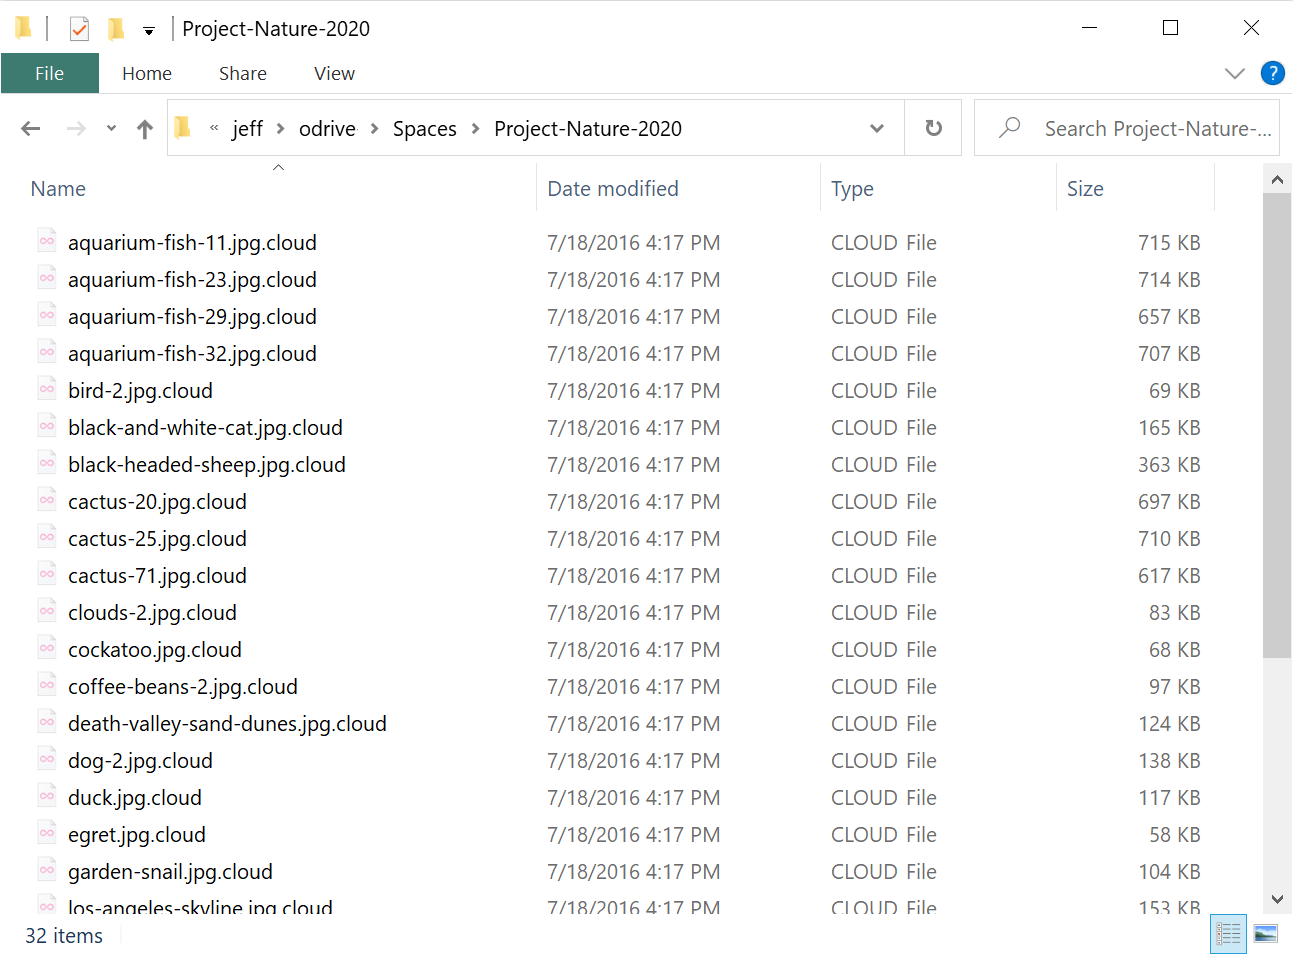Open the File menu tab

(49, 73)
